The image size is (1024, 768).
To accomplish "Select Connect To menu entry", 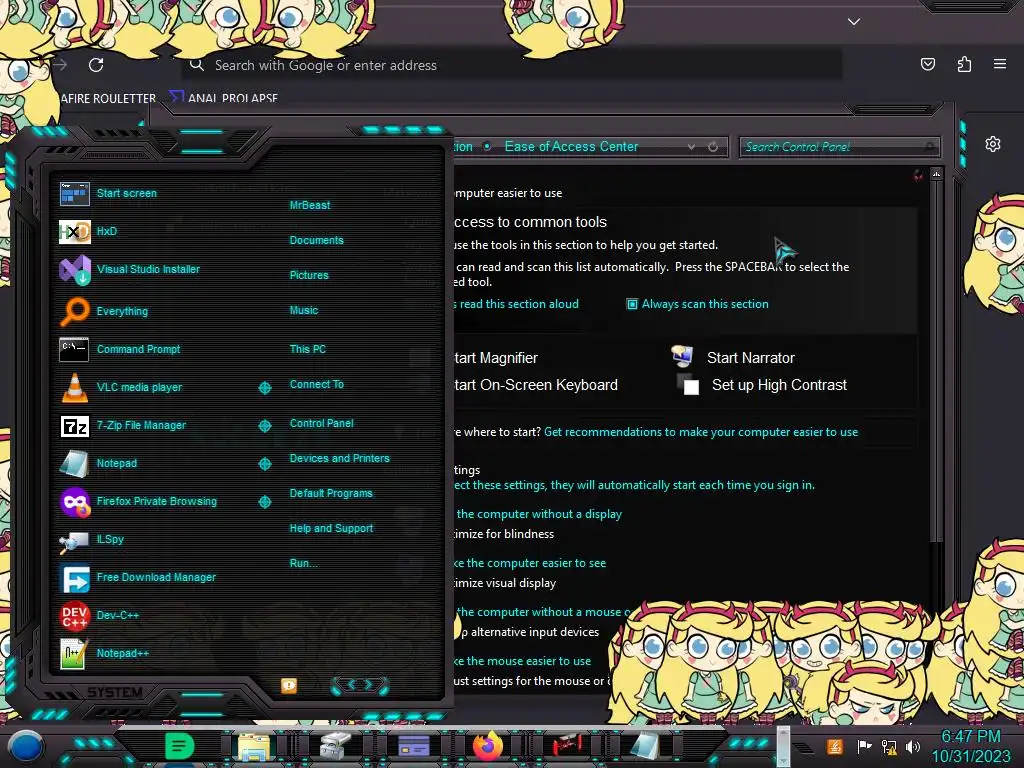I will click(316, 385).
